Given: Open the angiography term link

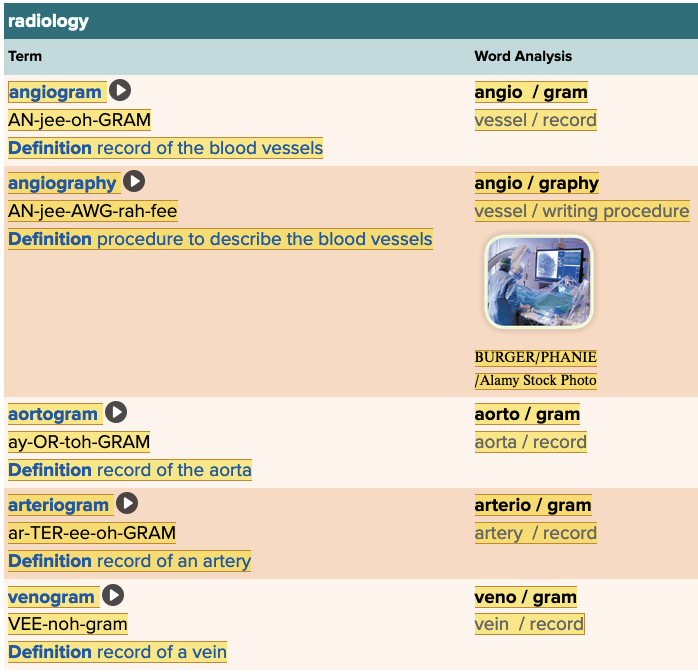Looking at the screenshot, I should [x=62, y=183].
